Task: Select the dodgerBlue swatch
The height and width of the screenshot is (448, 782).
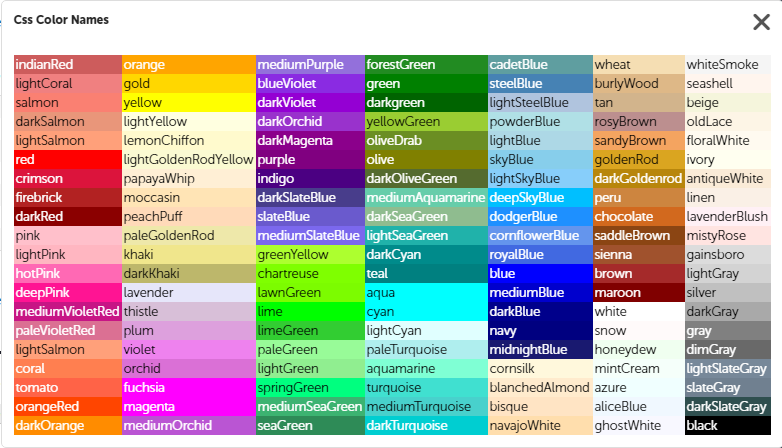Action: click(541, 217)
